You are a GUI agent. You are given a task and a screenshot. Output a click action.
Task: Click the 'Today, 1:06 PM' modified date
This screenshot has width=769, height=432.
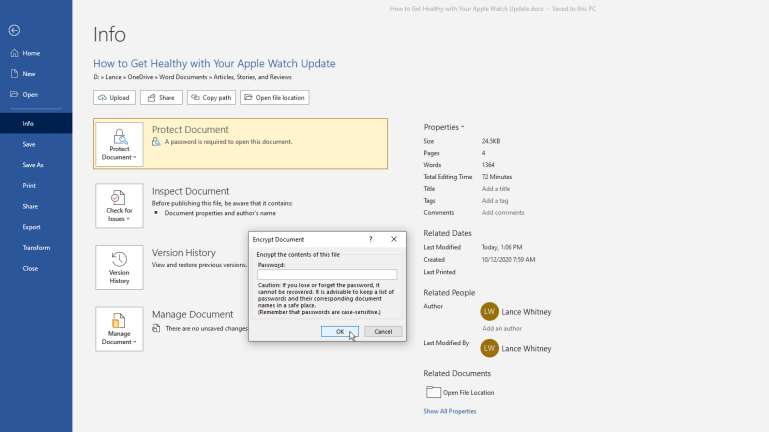tap(502, 248)
